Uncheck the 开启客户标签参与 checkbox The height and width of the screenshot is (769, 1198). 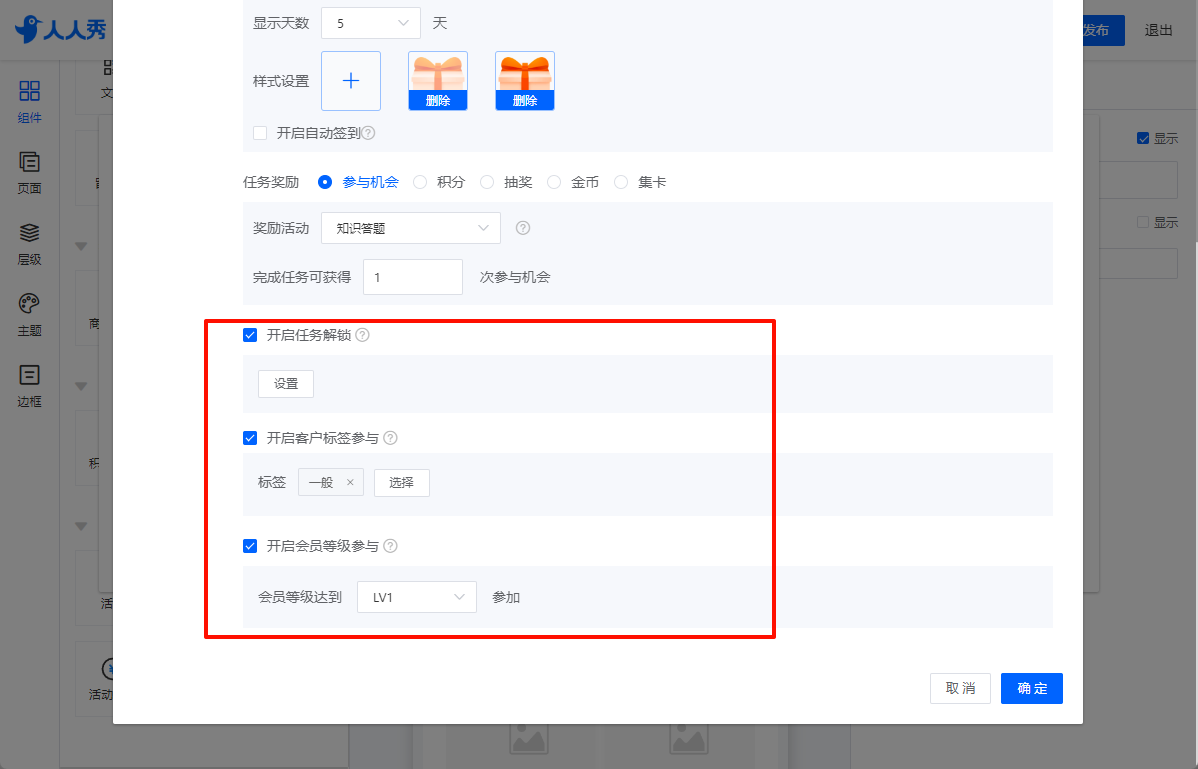[250, 438]
